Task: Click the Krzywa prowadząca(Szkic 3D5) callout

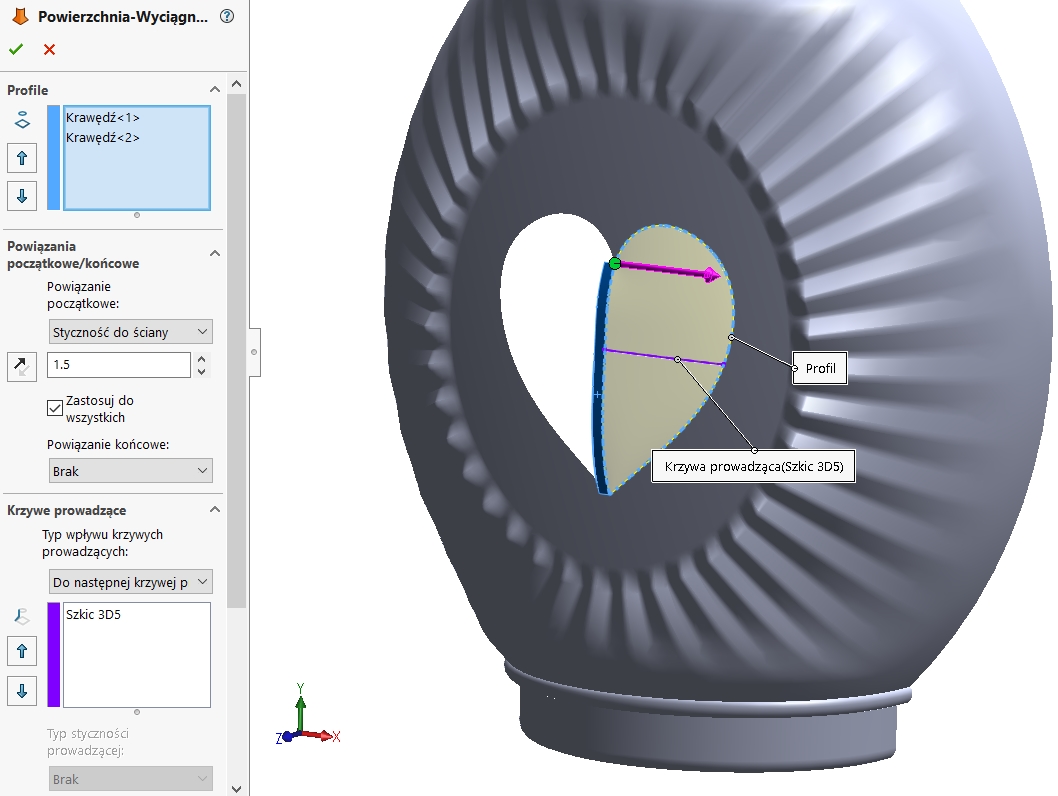Action: (x=753, y=466)
